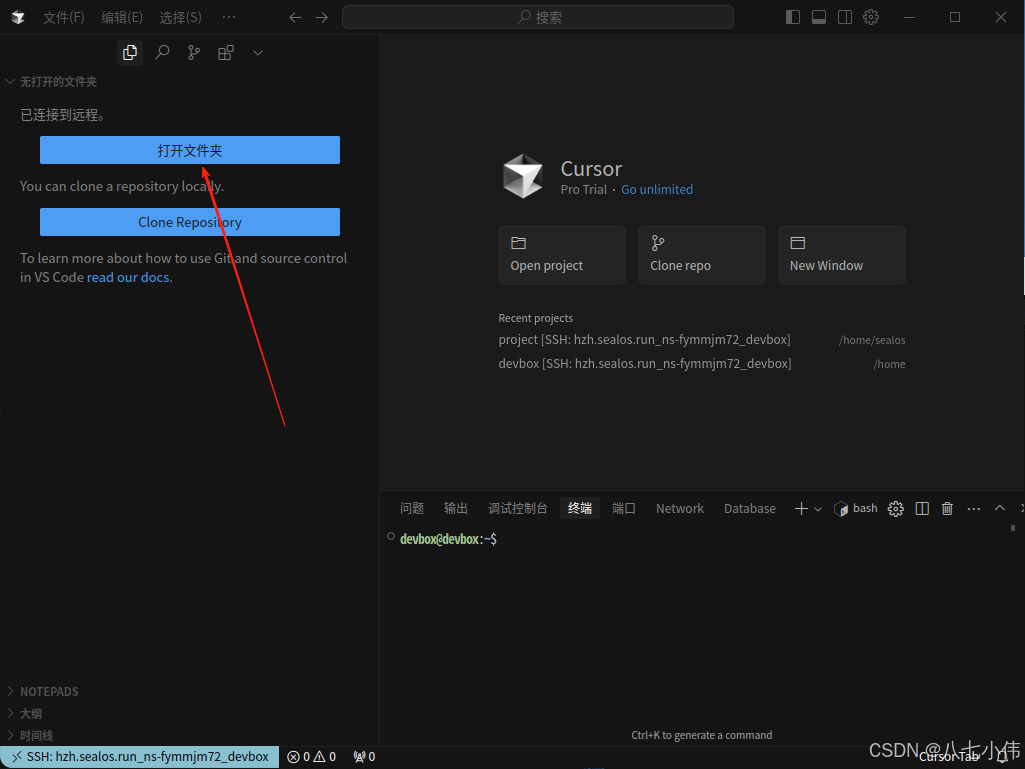Show more menus via title bar ellipsis
Viewport: 1025px width, 769px height.
pos(229,17)
